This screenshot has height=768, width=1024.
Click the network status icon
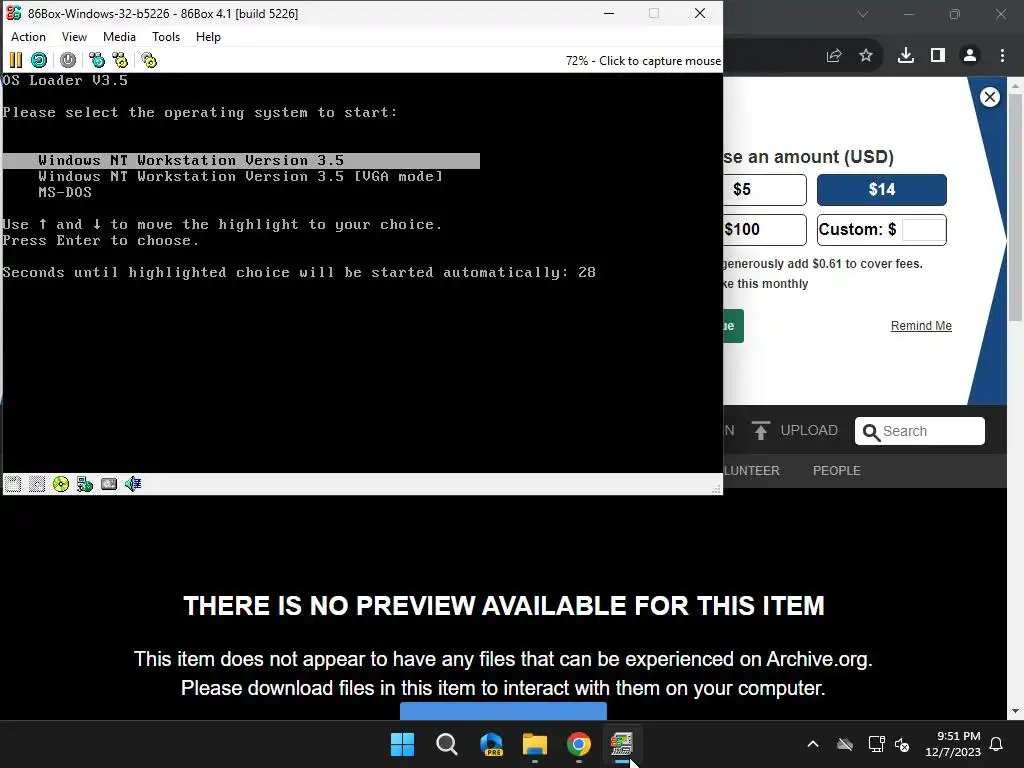tap(85, 484)
